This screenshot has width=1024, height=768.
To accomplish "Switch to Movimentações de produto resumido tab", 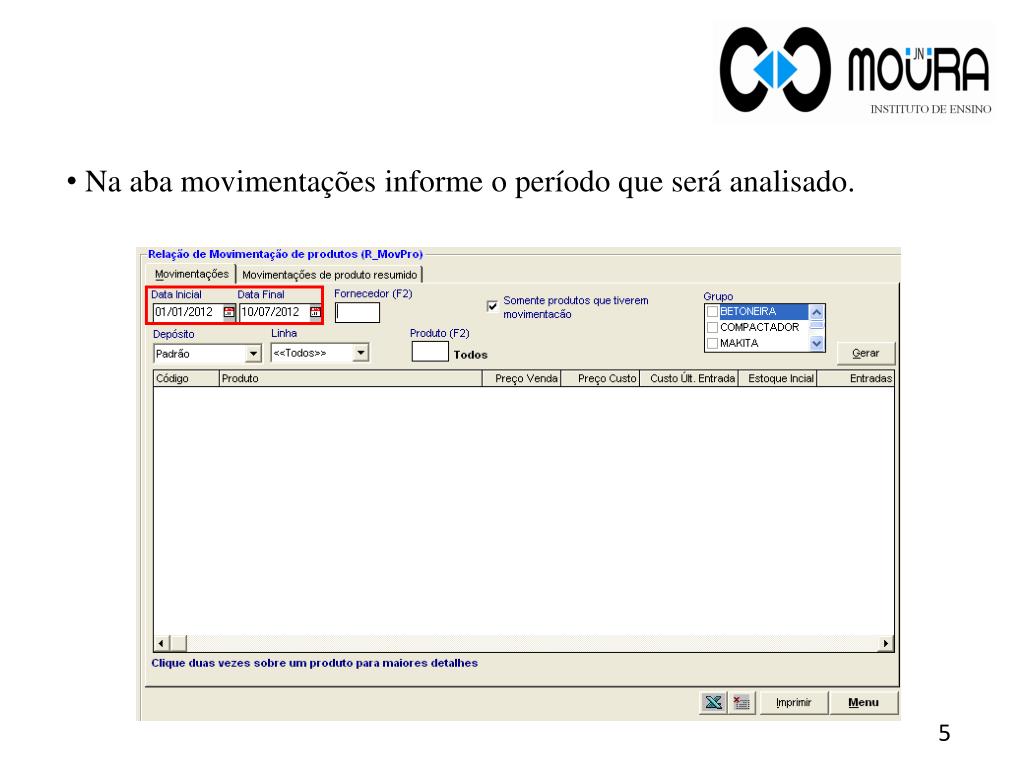I will [x=329, y=275].
